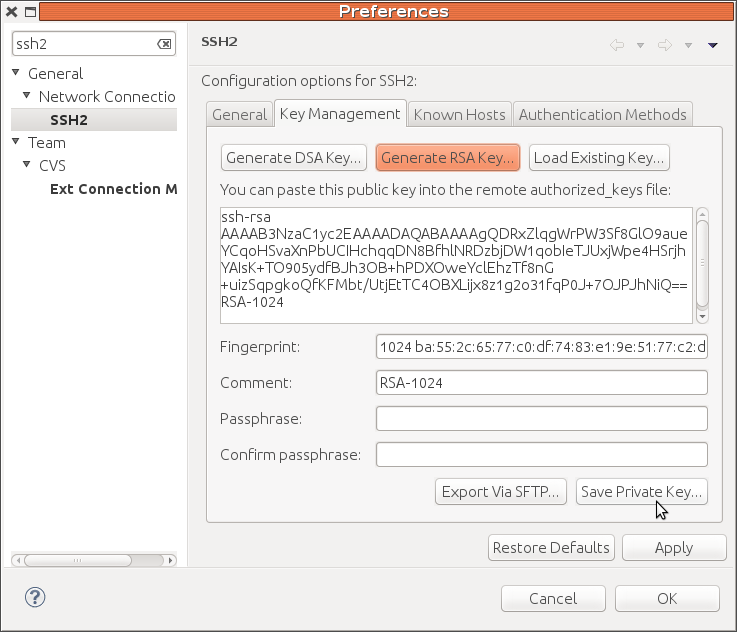This screenshot has width=737, height=632.
Task: Select SSH2 in the preferences tree
Action: [x=69, y=120]
